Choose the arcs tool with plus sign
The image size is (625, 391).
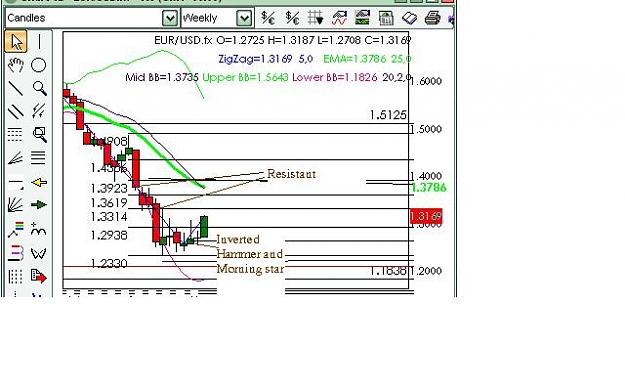click(39, 230)
